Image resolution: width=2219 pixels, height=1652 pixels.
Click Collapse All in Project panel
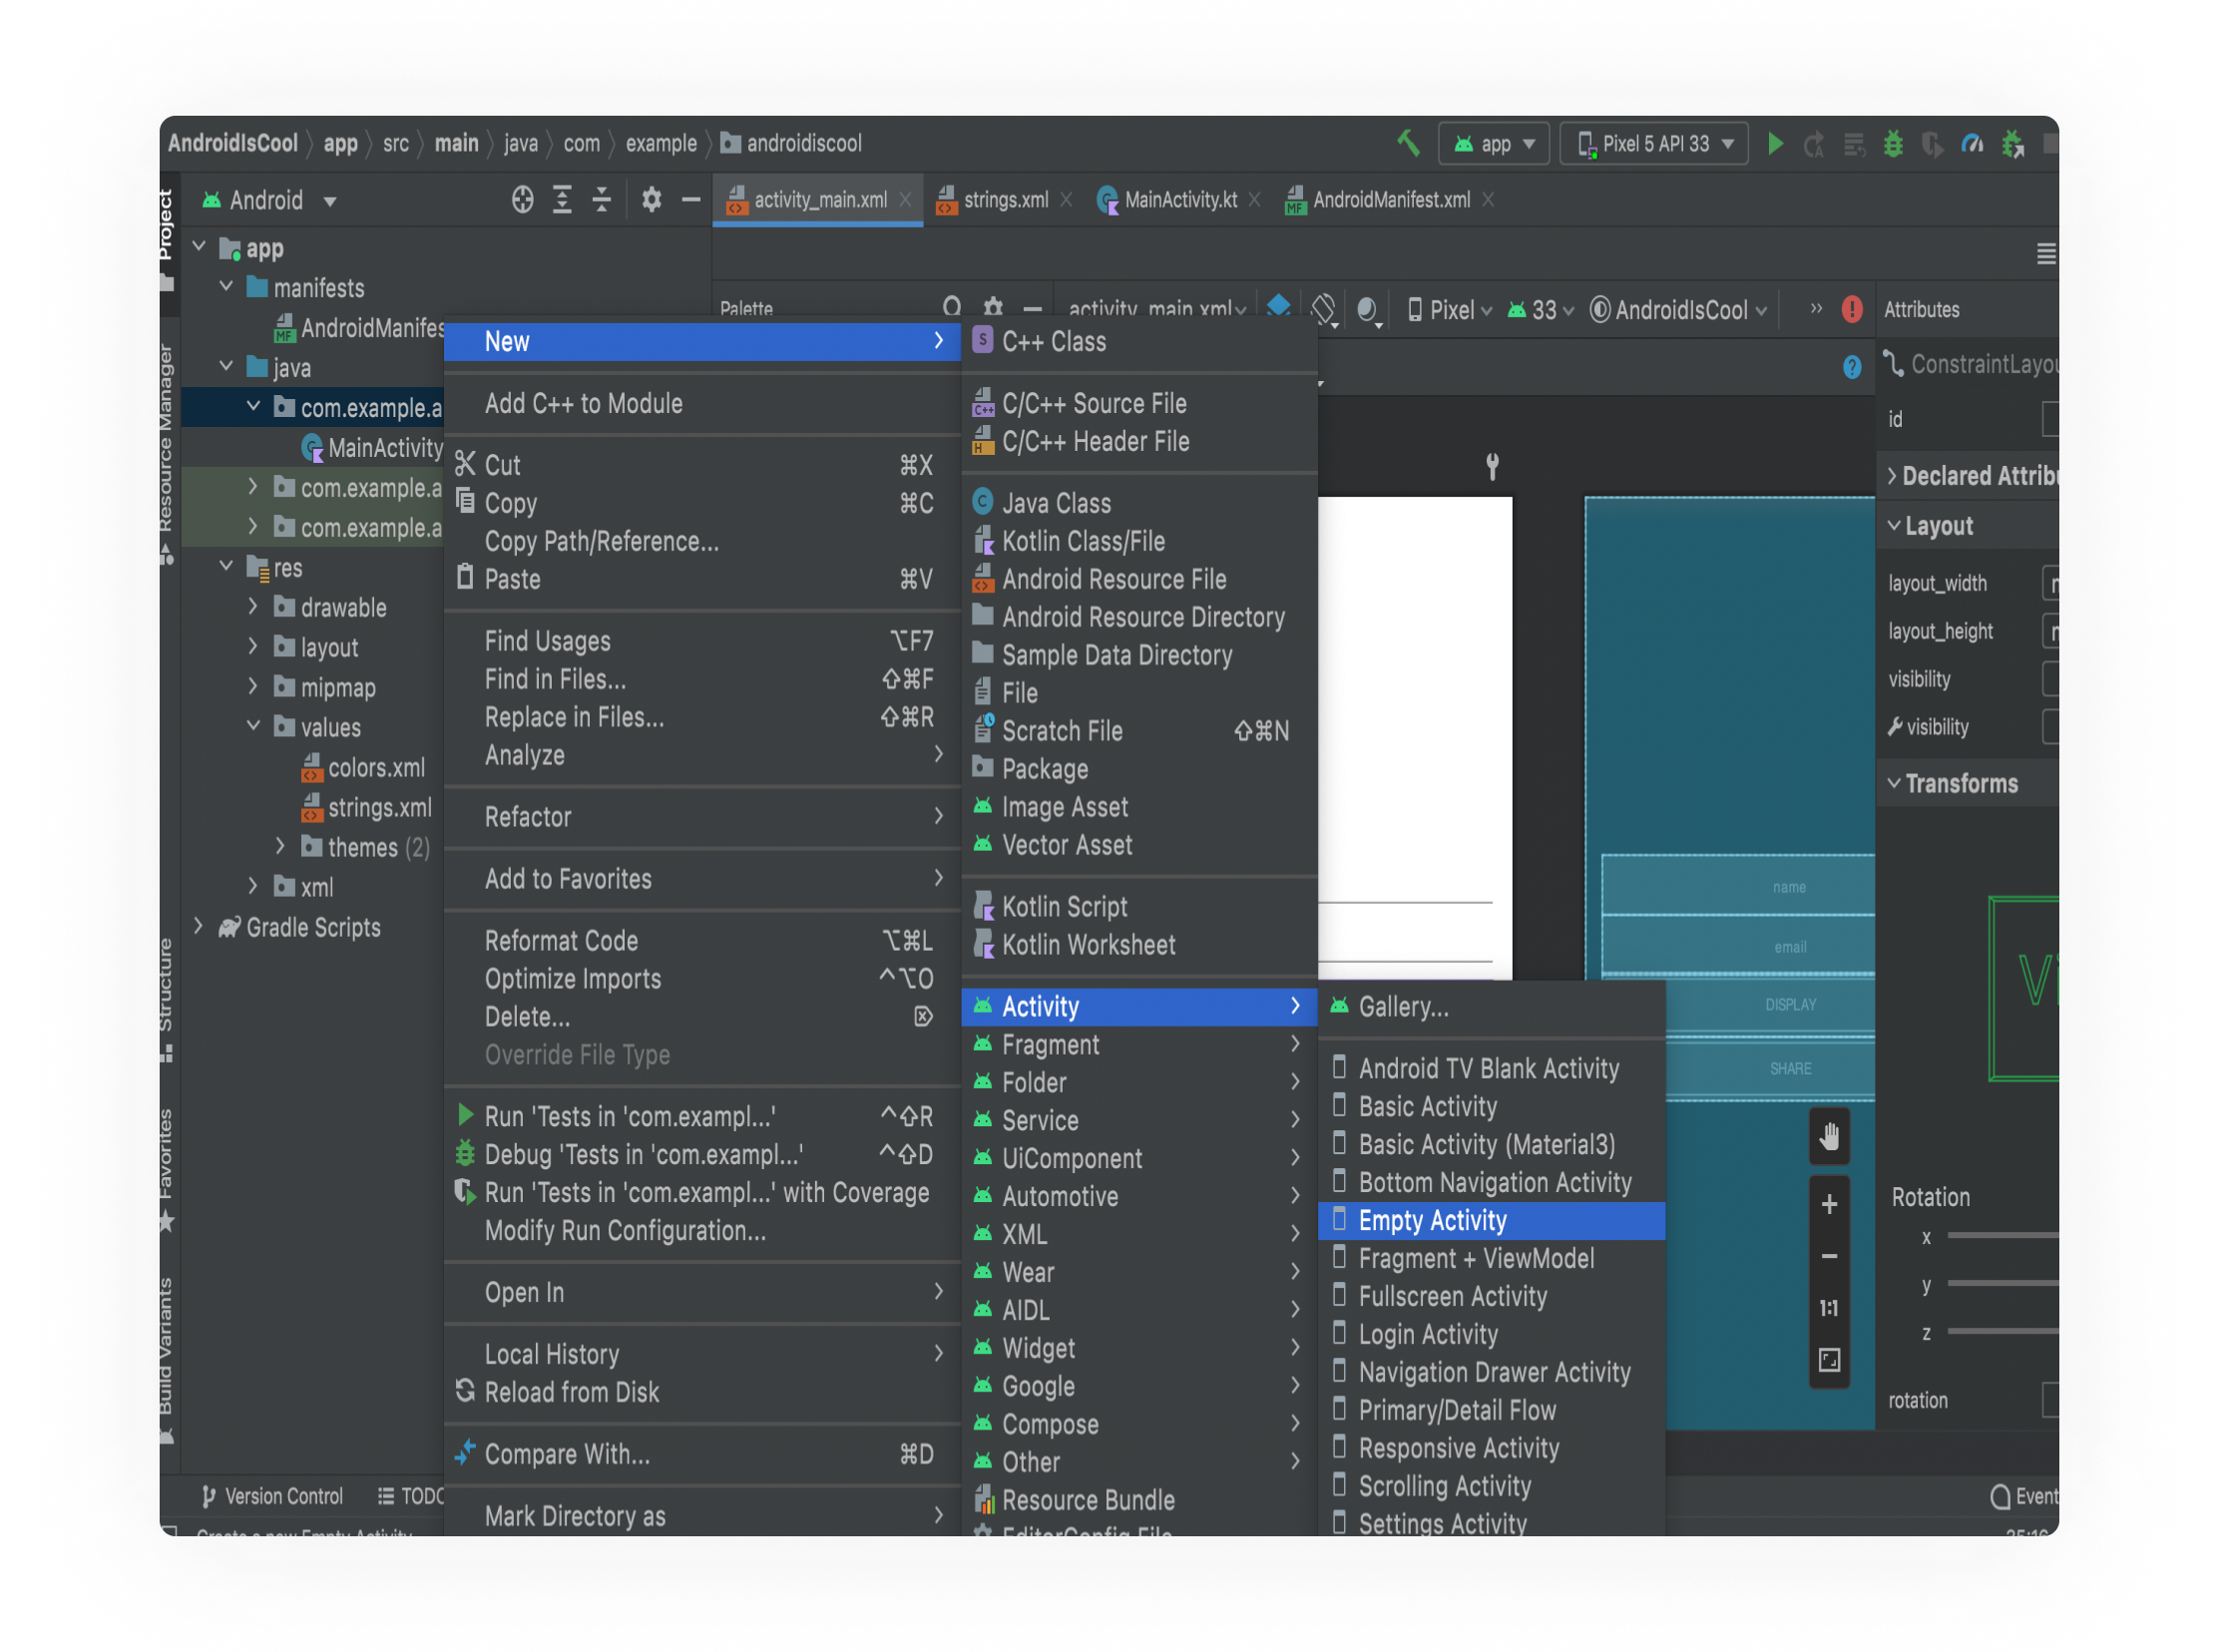(601, 200)
